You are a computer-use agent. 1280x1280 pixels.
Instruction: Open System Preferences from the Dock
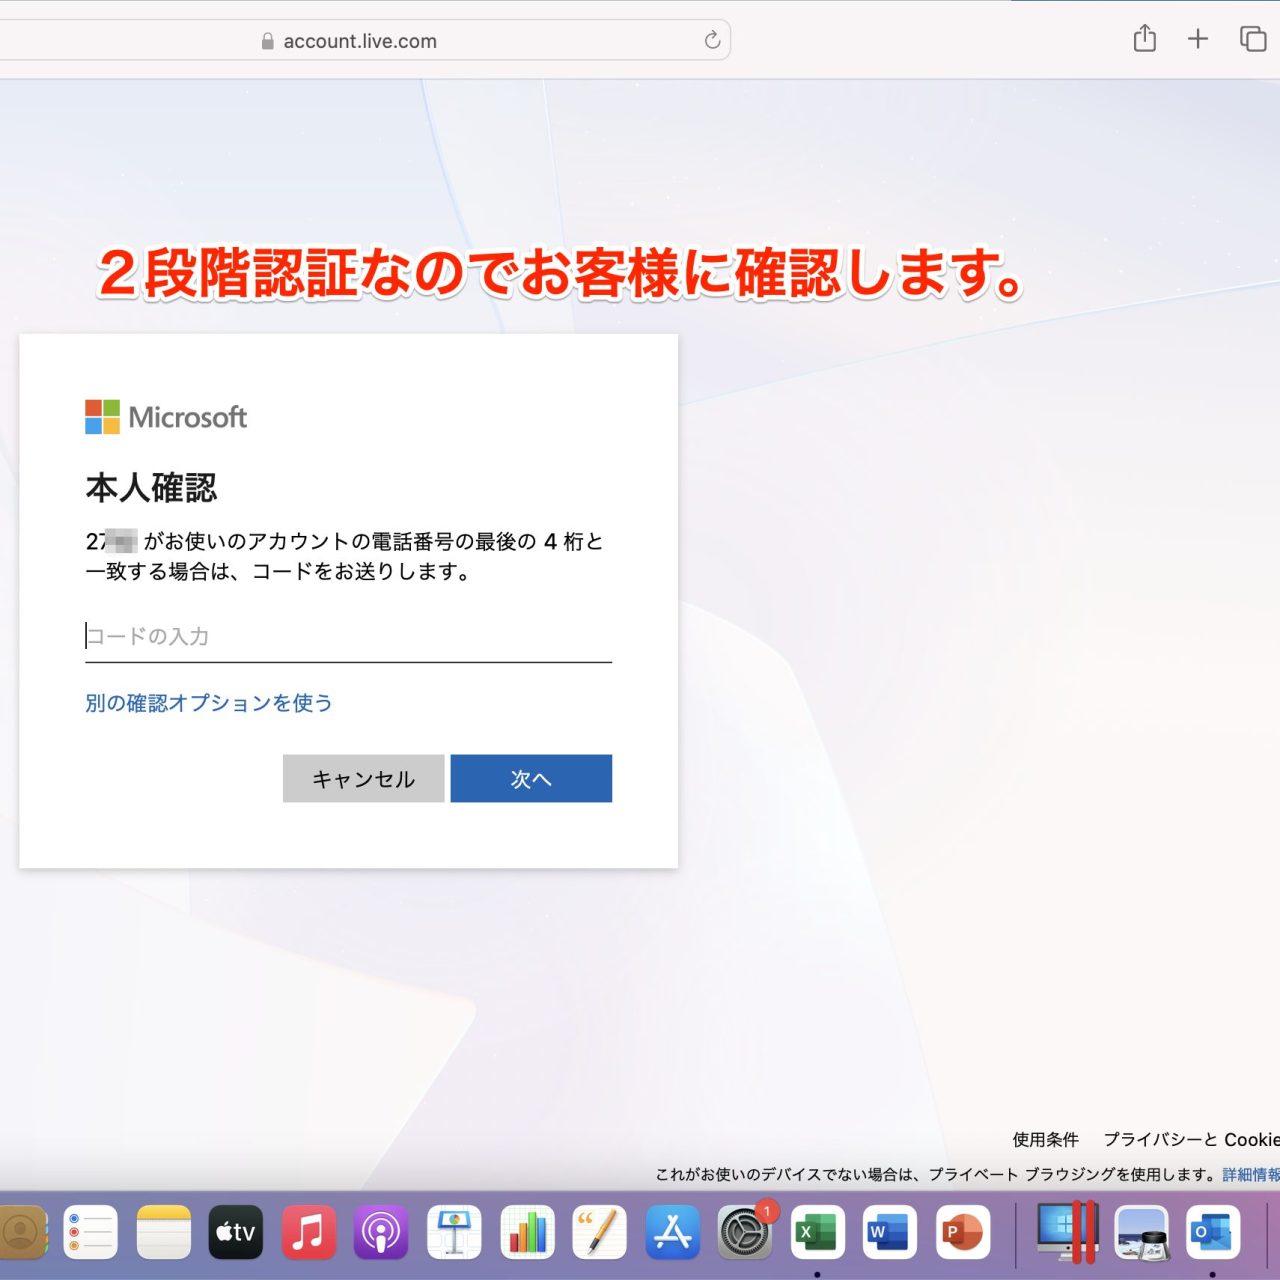[745, 1232]
